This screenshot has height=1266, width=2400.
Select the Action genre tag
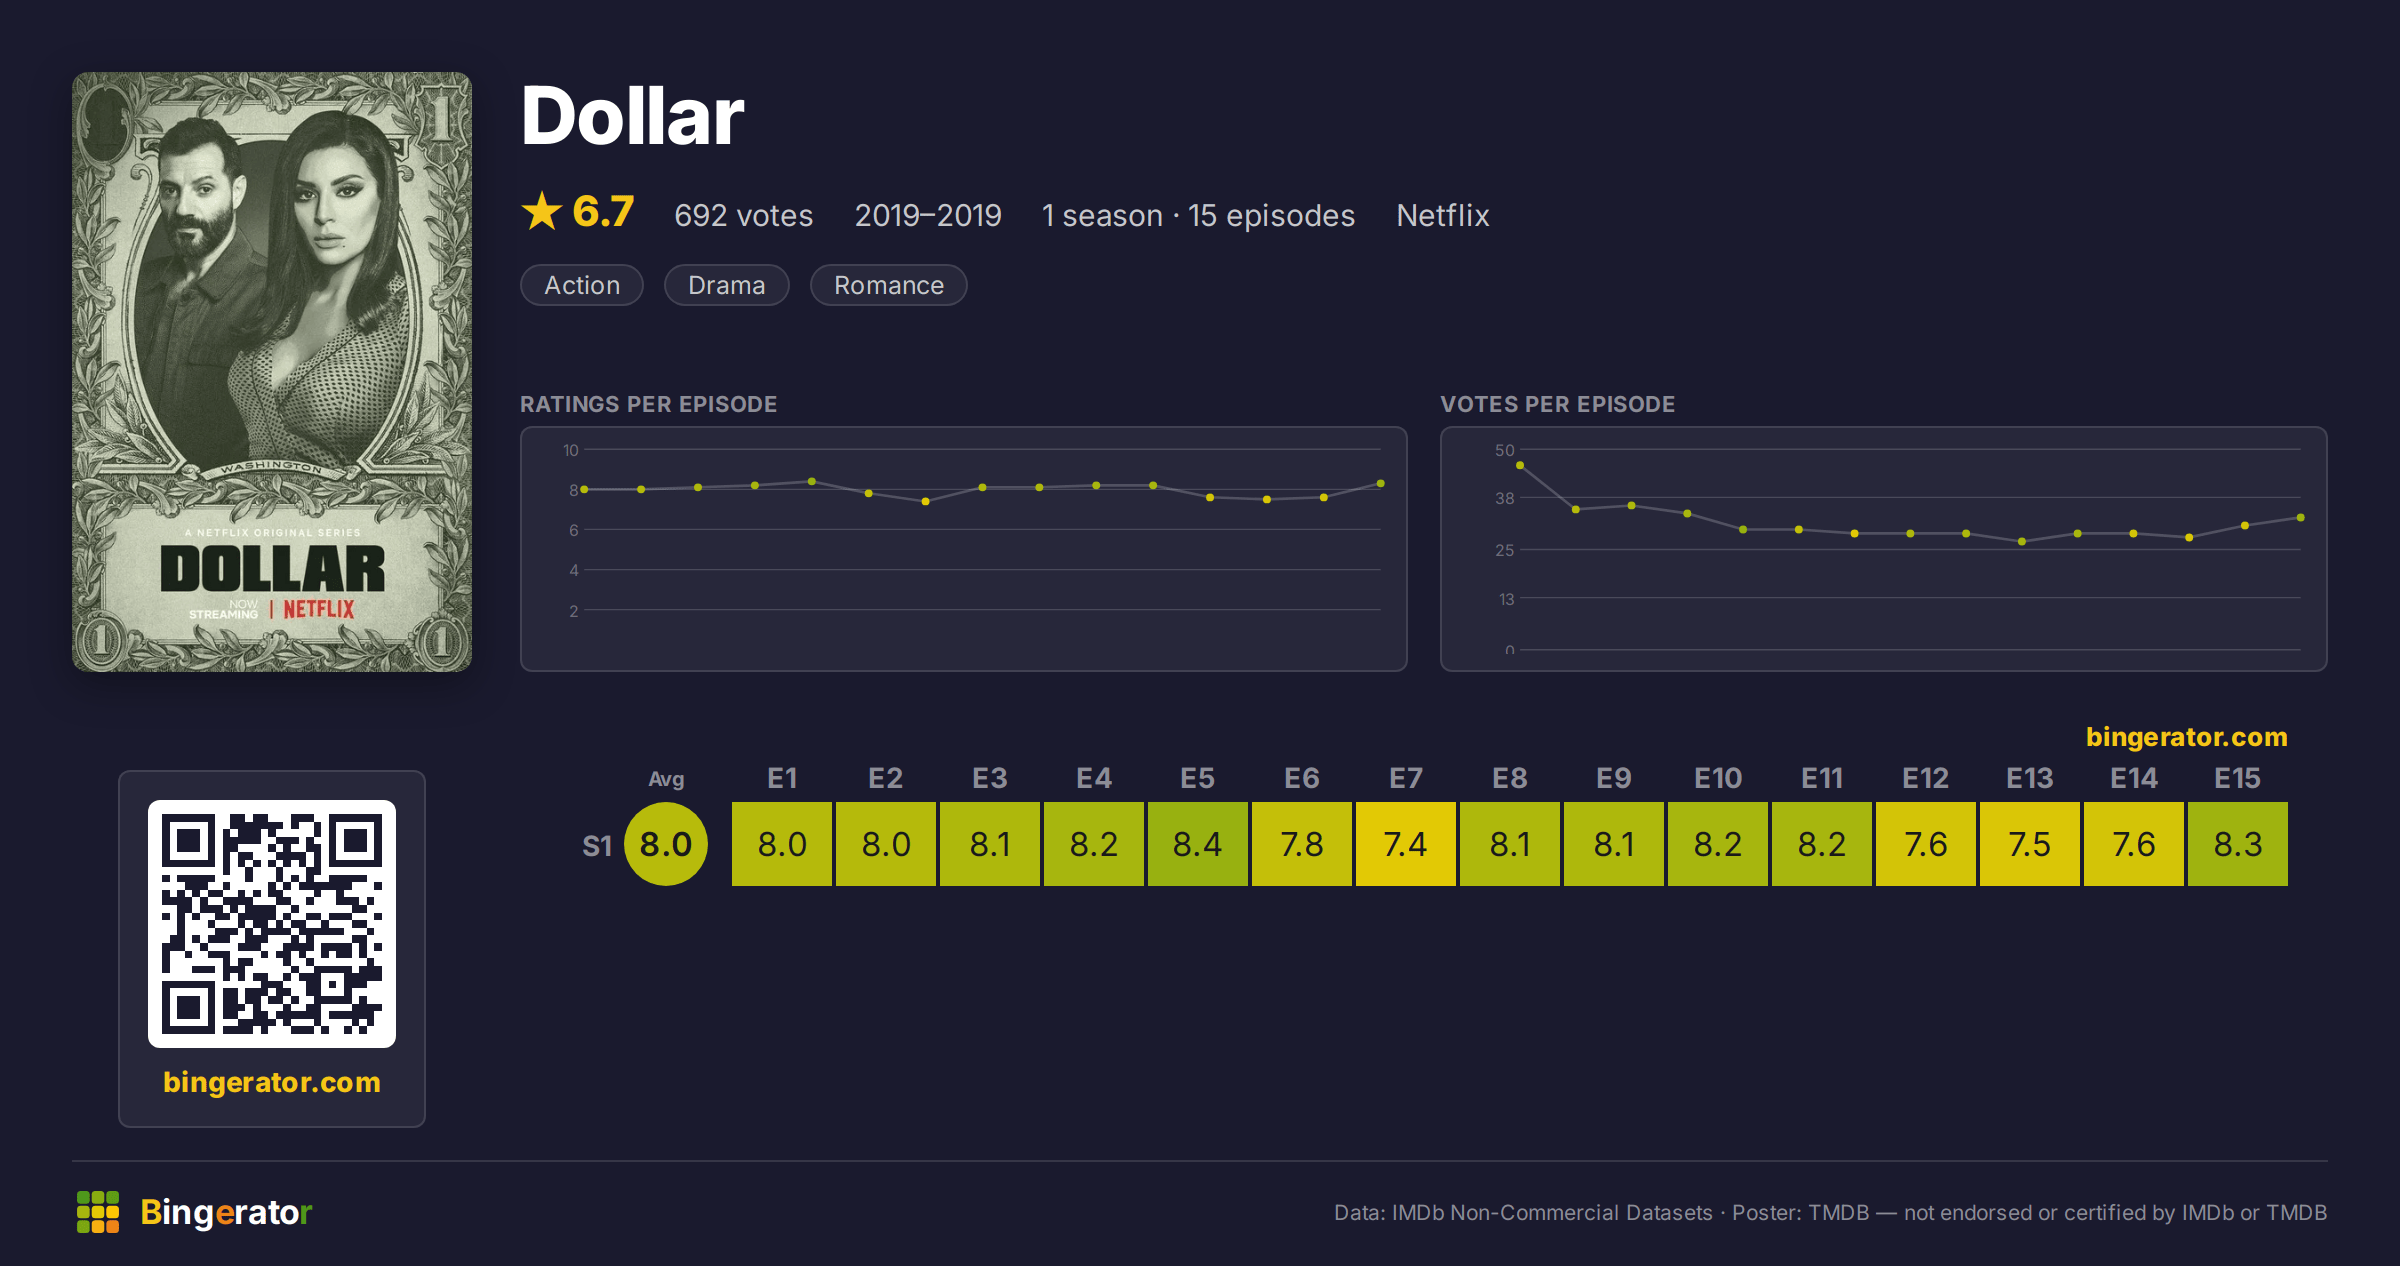[582, 285]
